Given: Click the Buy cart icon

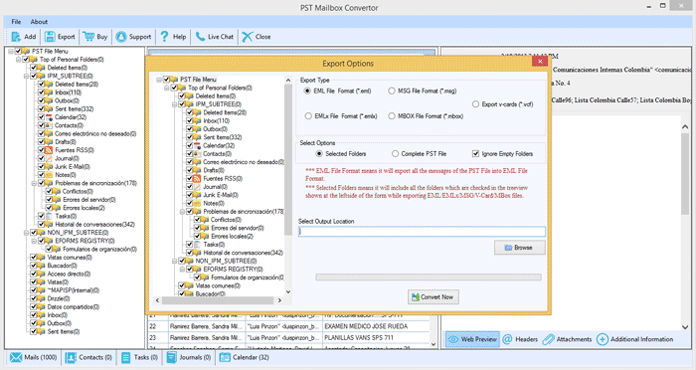Looking at the screenshot, I should pyautogui.click(x=88, y=37).
